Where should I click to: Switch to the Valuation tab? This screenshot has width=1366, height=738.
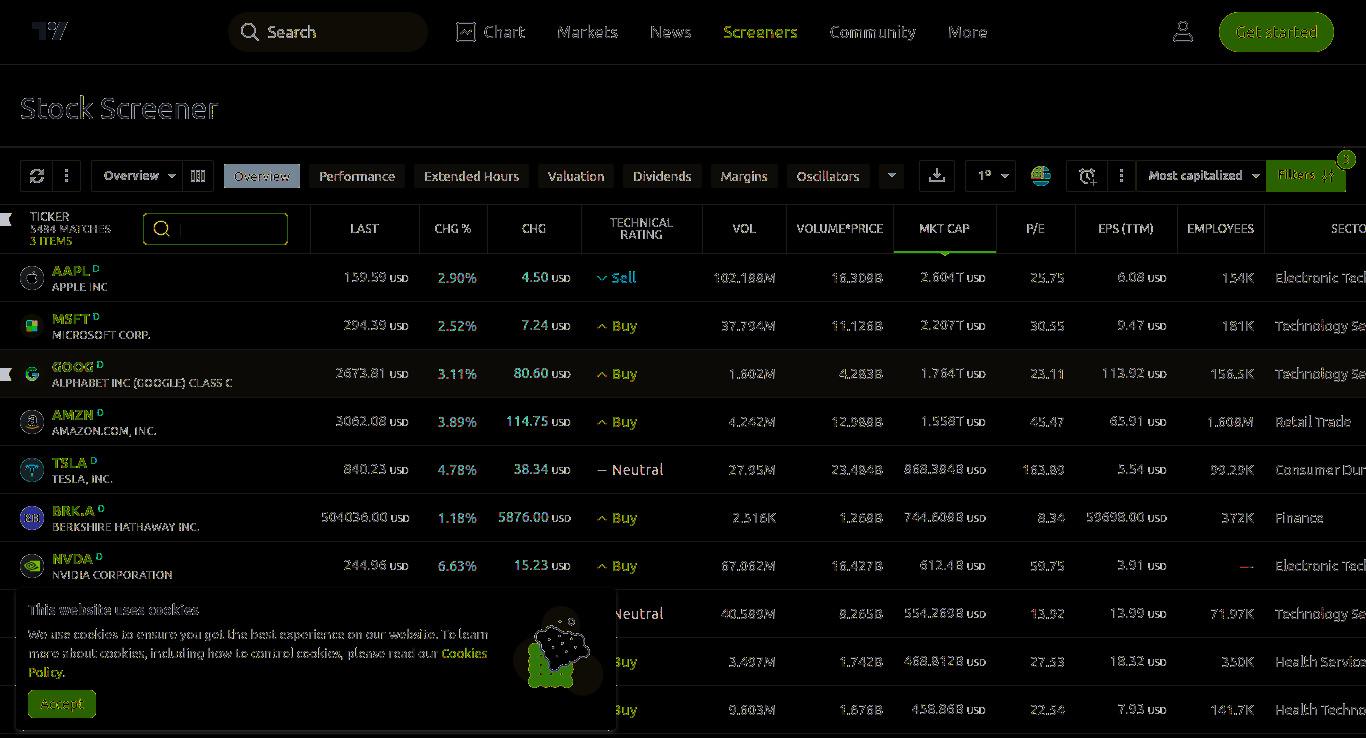pos(576,176)
